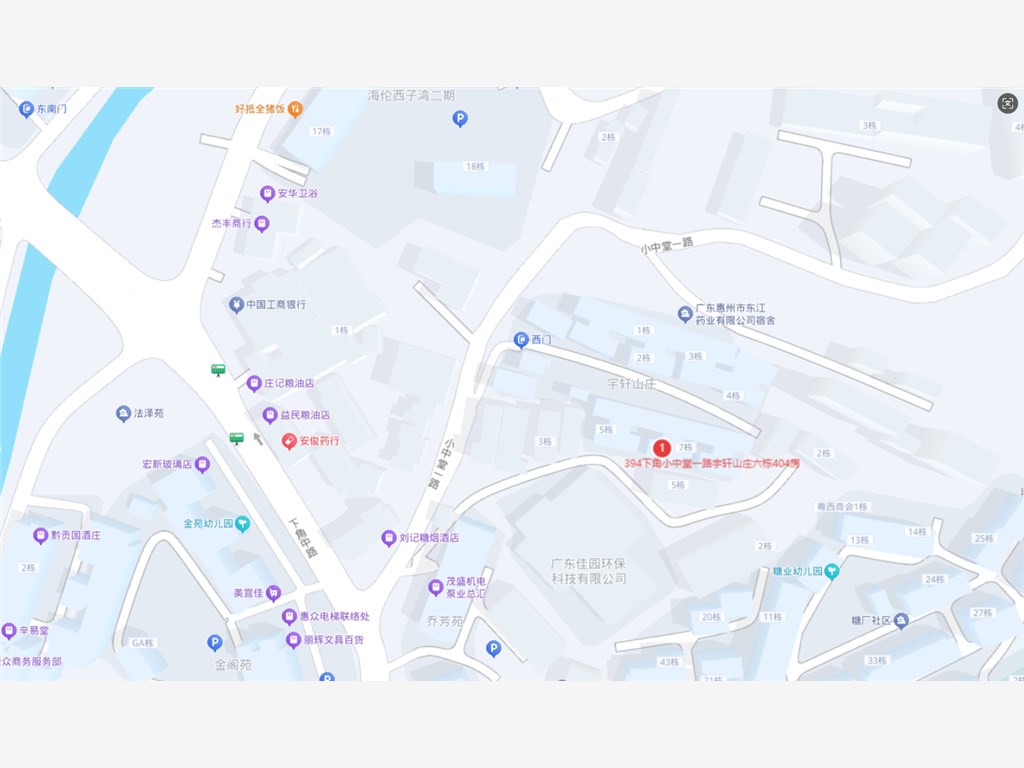Select the 中国工商银行 bank icon
The height and width of the screenshot is (768, 1024).
coord(236,304)
